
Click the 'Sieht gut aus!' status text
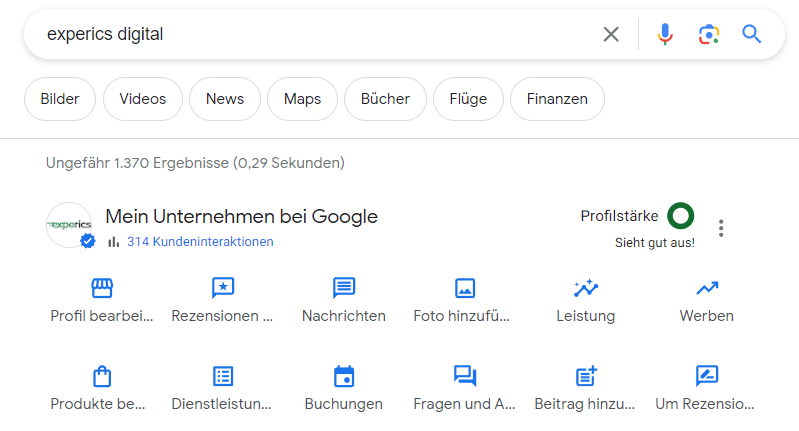click(655, 243)
